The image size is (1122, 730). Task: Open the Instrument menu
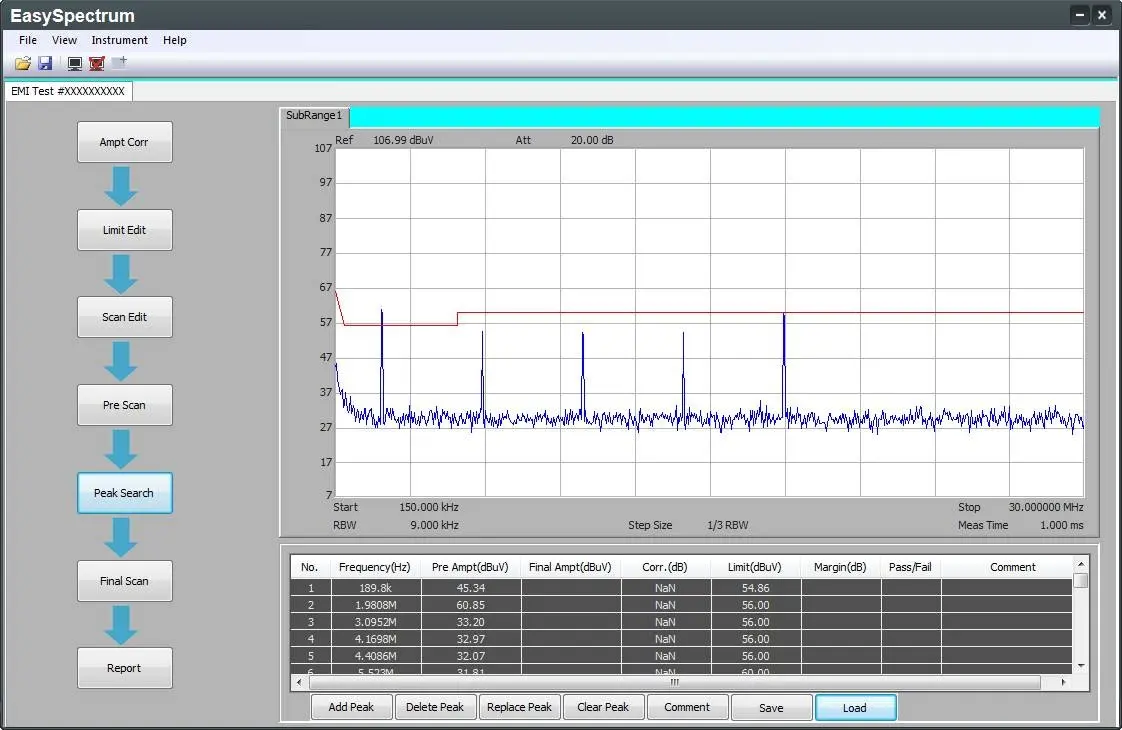pos(119,40)
